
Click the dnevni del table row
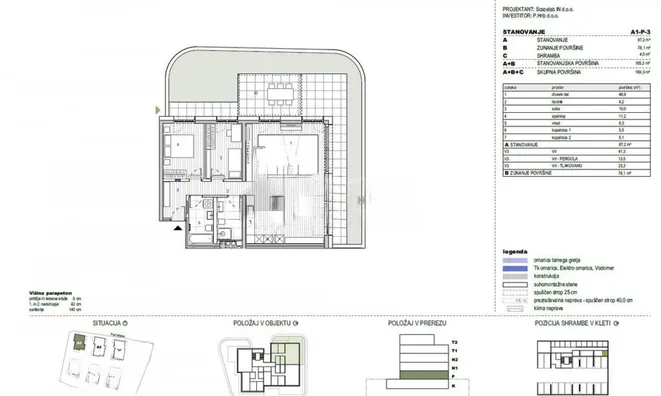(576, 94)
